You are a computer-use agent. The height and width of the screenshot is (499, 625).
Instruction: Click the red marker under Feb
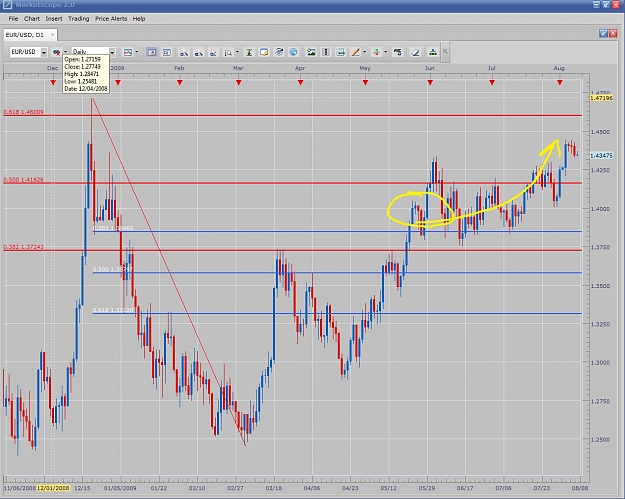pyautogui.click(x=180, y=83)
